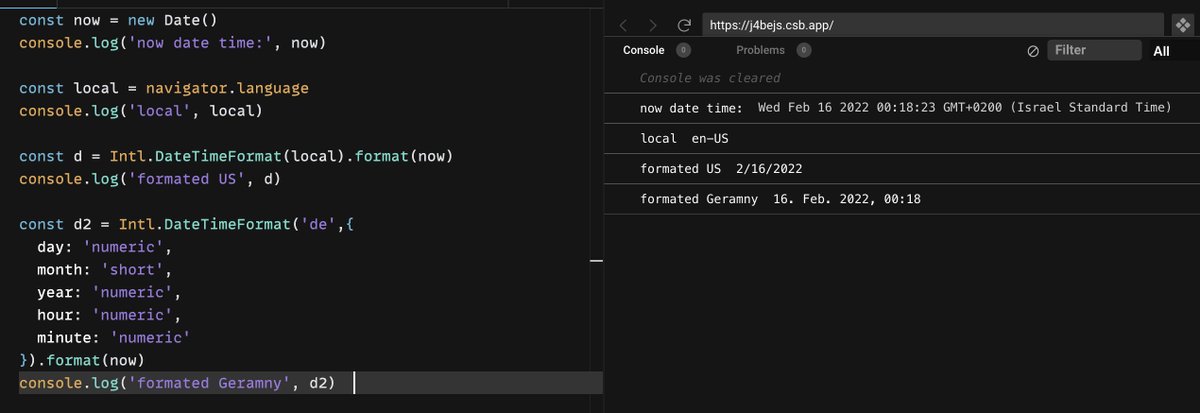Image resolution: width=1200 pixels, height=413 pixels.
Task: Click the day: 'numeric' option line
Action: coord(105,247)
